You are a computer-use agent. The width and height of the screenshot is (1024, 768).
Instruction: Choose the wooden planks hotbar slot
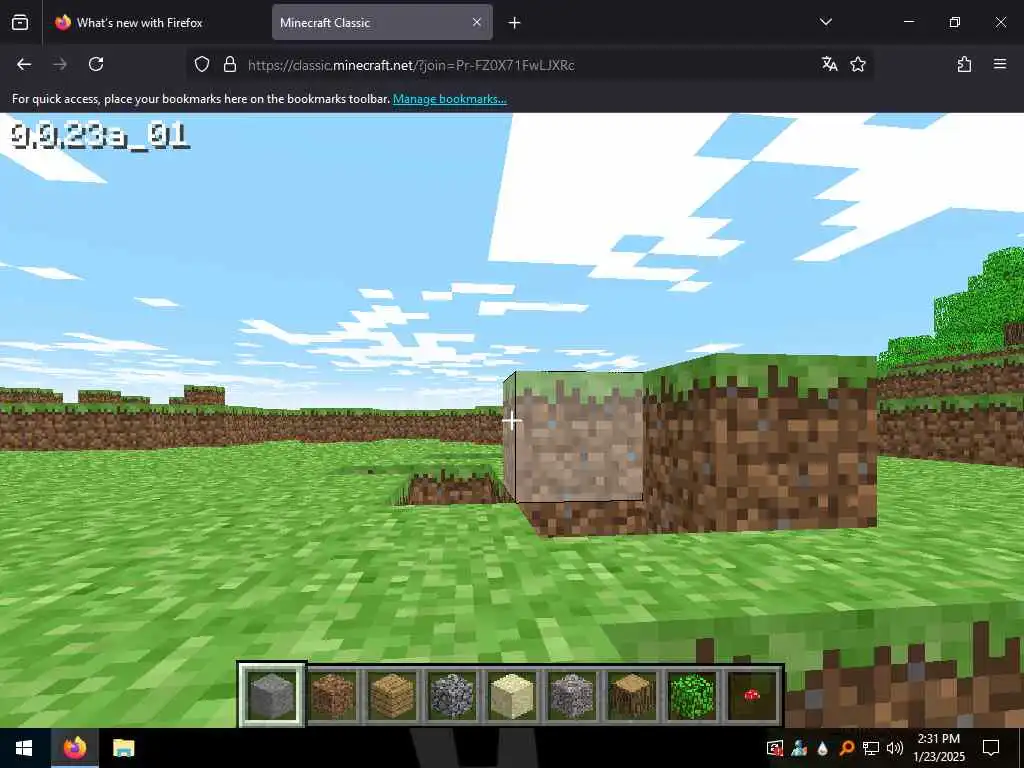(392, 695)
